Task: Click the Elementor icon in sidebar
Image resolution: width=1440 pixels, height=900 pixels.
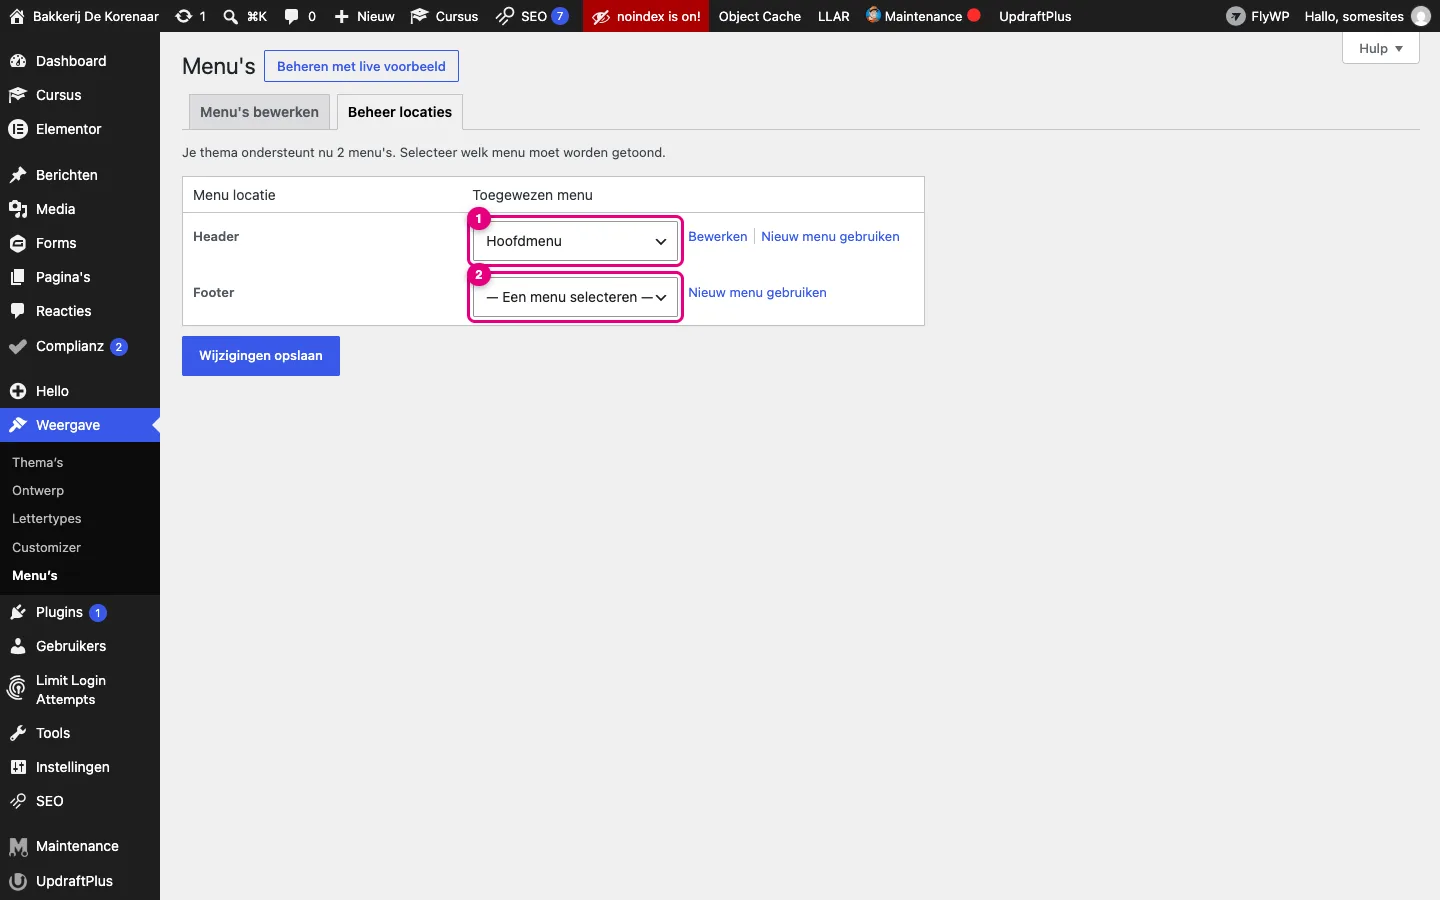Action: [18, 129]
